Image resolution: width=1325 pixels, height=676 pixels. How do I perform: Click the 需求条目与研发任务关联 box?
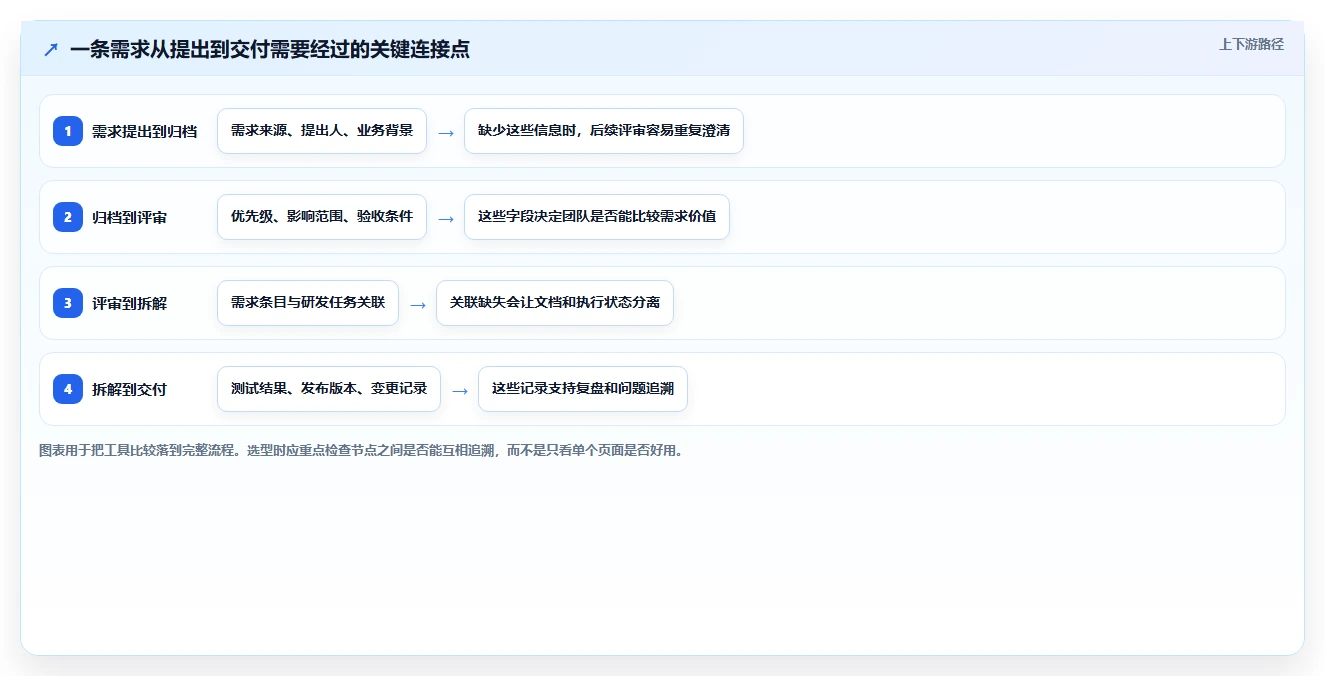pos(308,303)
